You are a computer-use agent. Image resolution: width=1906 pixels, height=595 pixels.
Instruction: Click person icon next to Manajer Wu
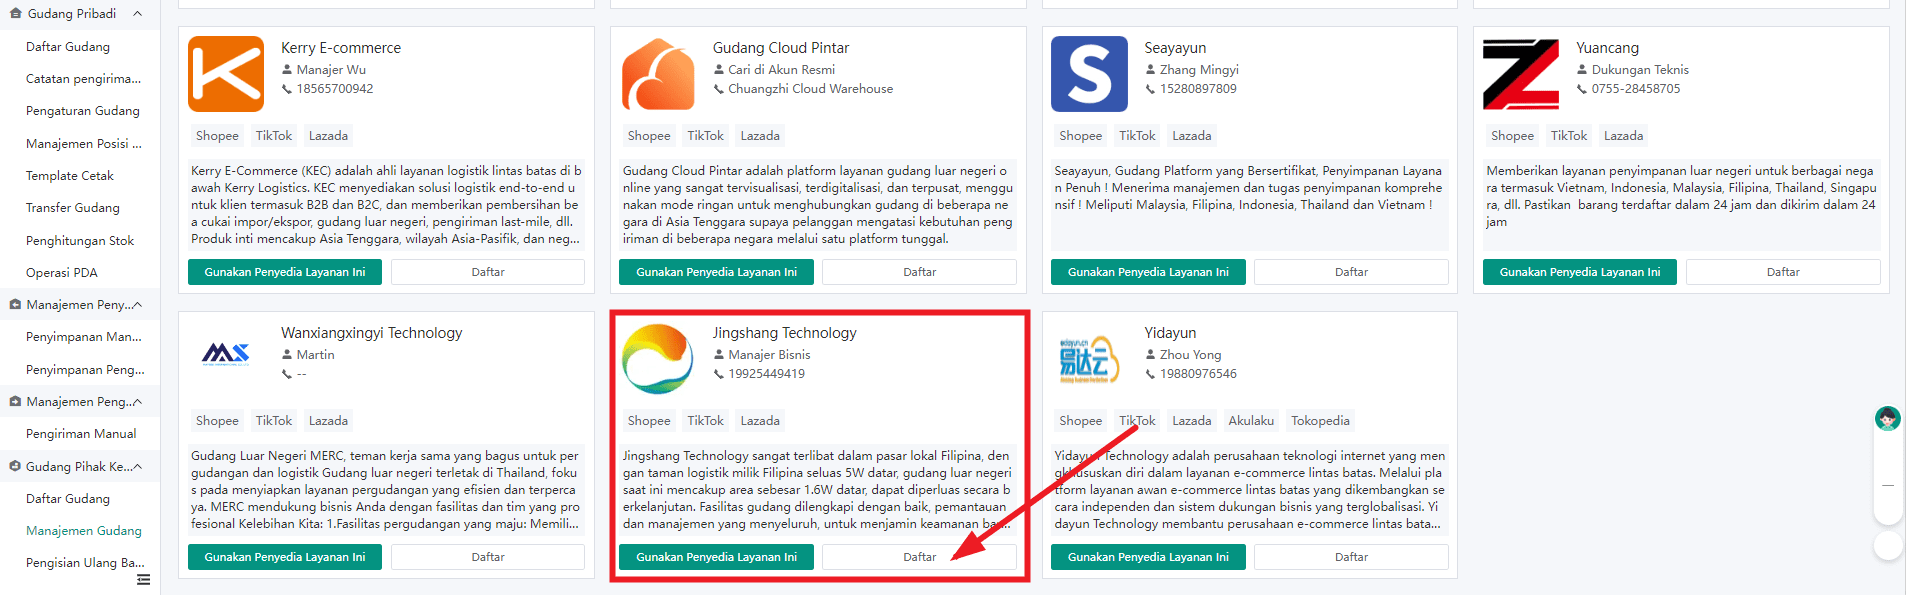pos(287,70)
